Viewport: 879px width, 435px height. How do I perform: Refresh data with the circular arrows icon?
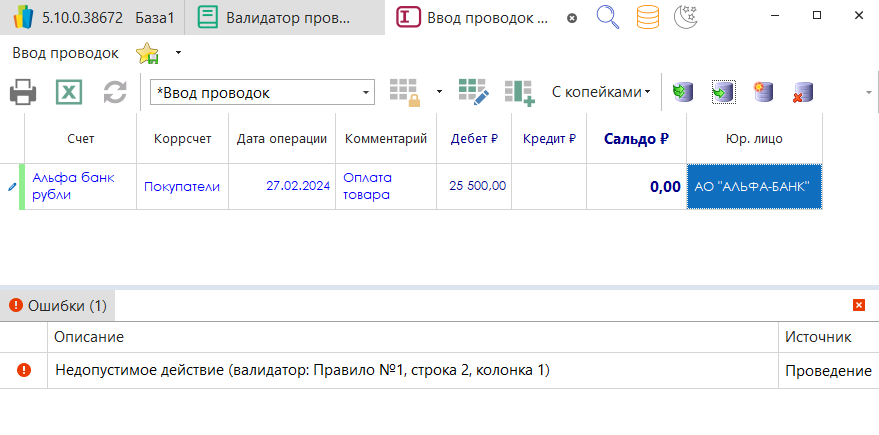pos(115,93)
